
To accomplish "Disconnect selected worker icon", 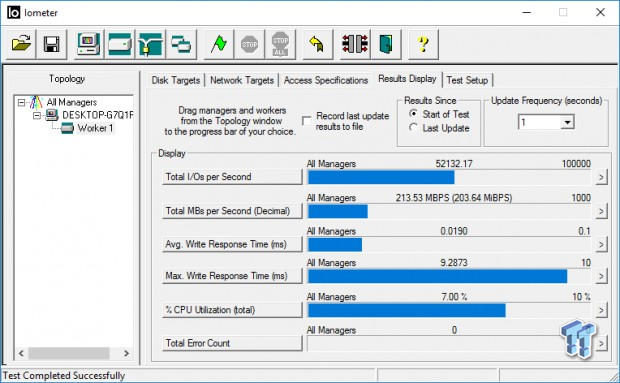I will pos(355,44).
